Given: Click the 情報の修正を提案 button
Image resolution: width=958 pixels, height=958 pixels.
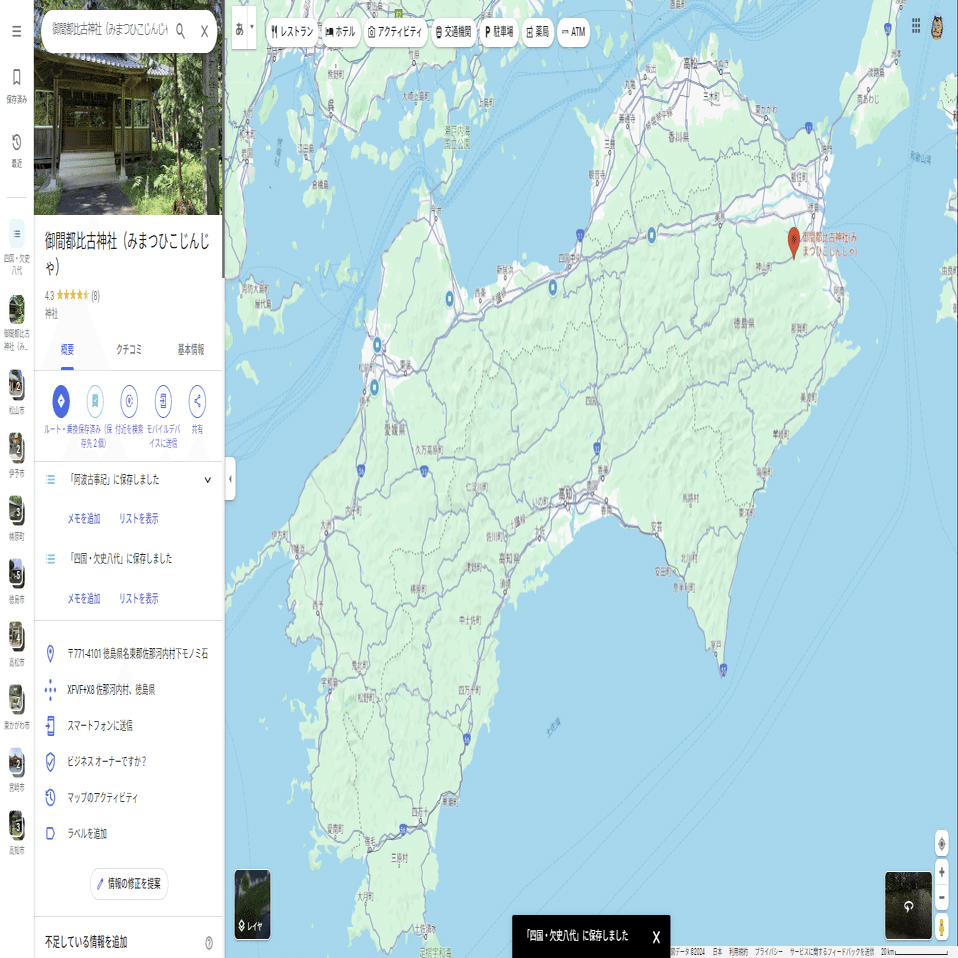Looking at the screenshot, I should [x=129, y=883].
